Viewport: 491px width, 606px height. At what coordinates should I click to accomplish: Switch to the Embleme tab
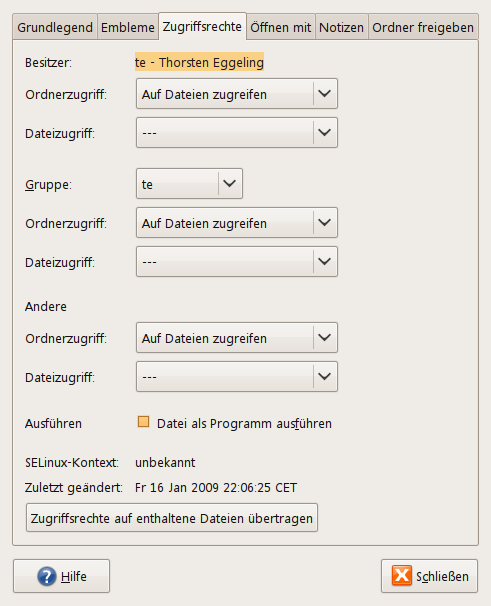[x=128, y=27]
